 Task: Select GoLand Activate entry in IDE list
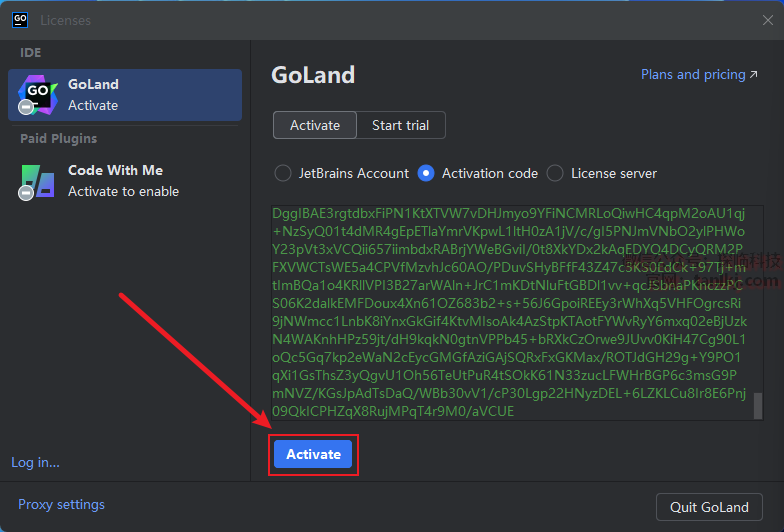point(125,95)
